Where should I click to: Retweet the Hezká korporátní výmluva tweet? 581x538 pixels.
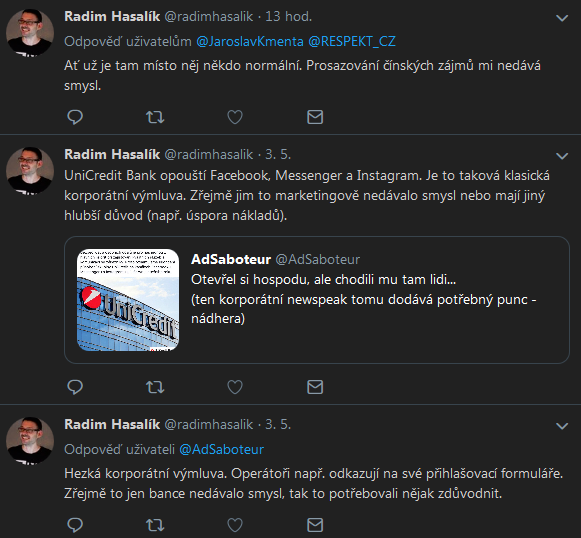pyautogui.click(x=155, y=525)
